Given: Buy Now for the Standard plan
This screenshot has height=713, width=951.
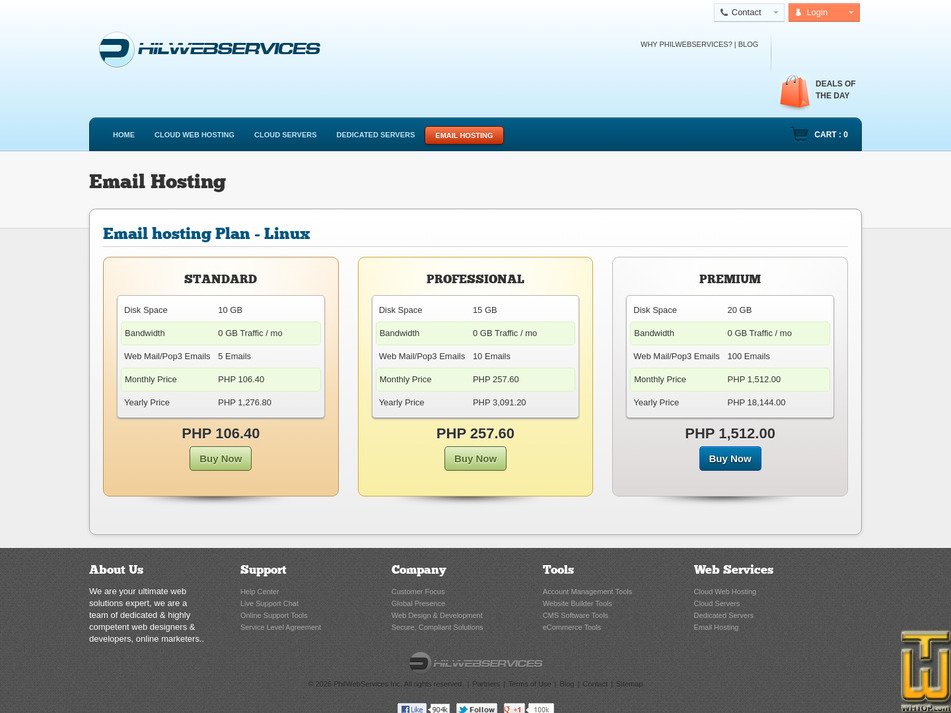Looking at the screenshot, I should [x=220, y=458].
